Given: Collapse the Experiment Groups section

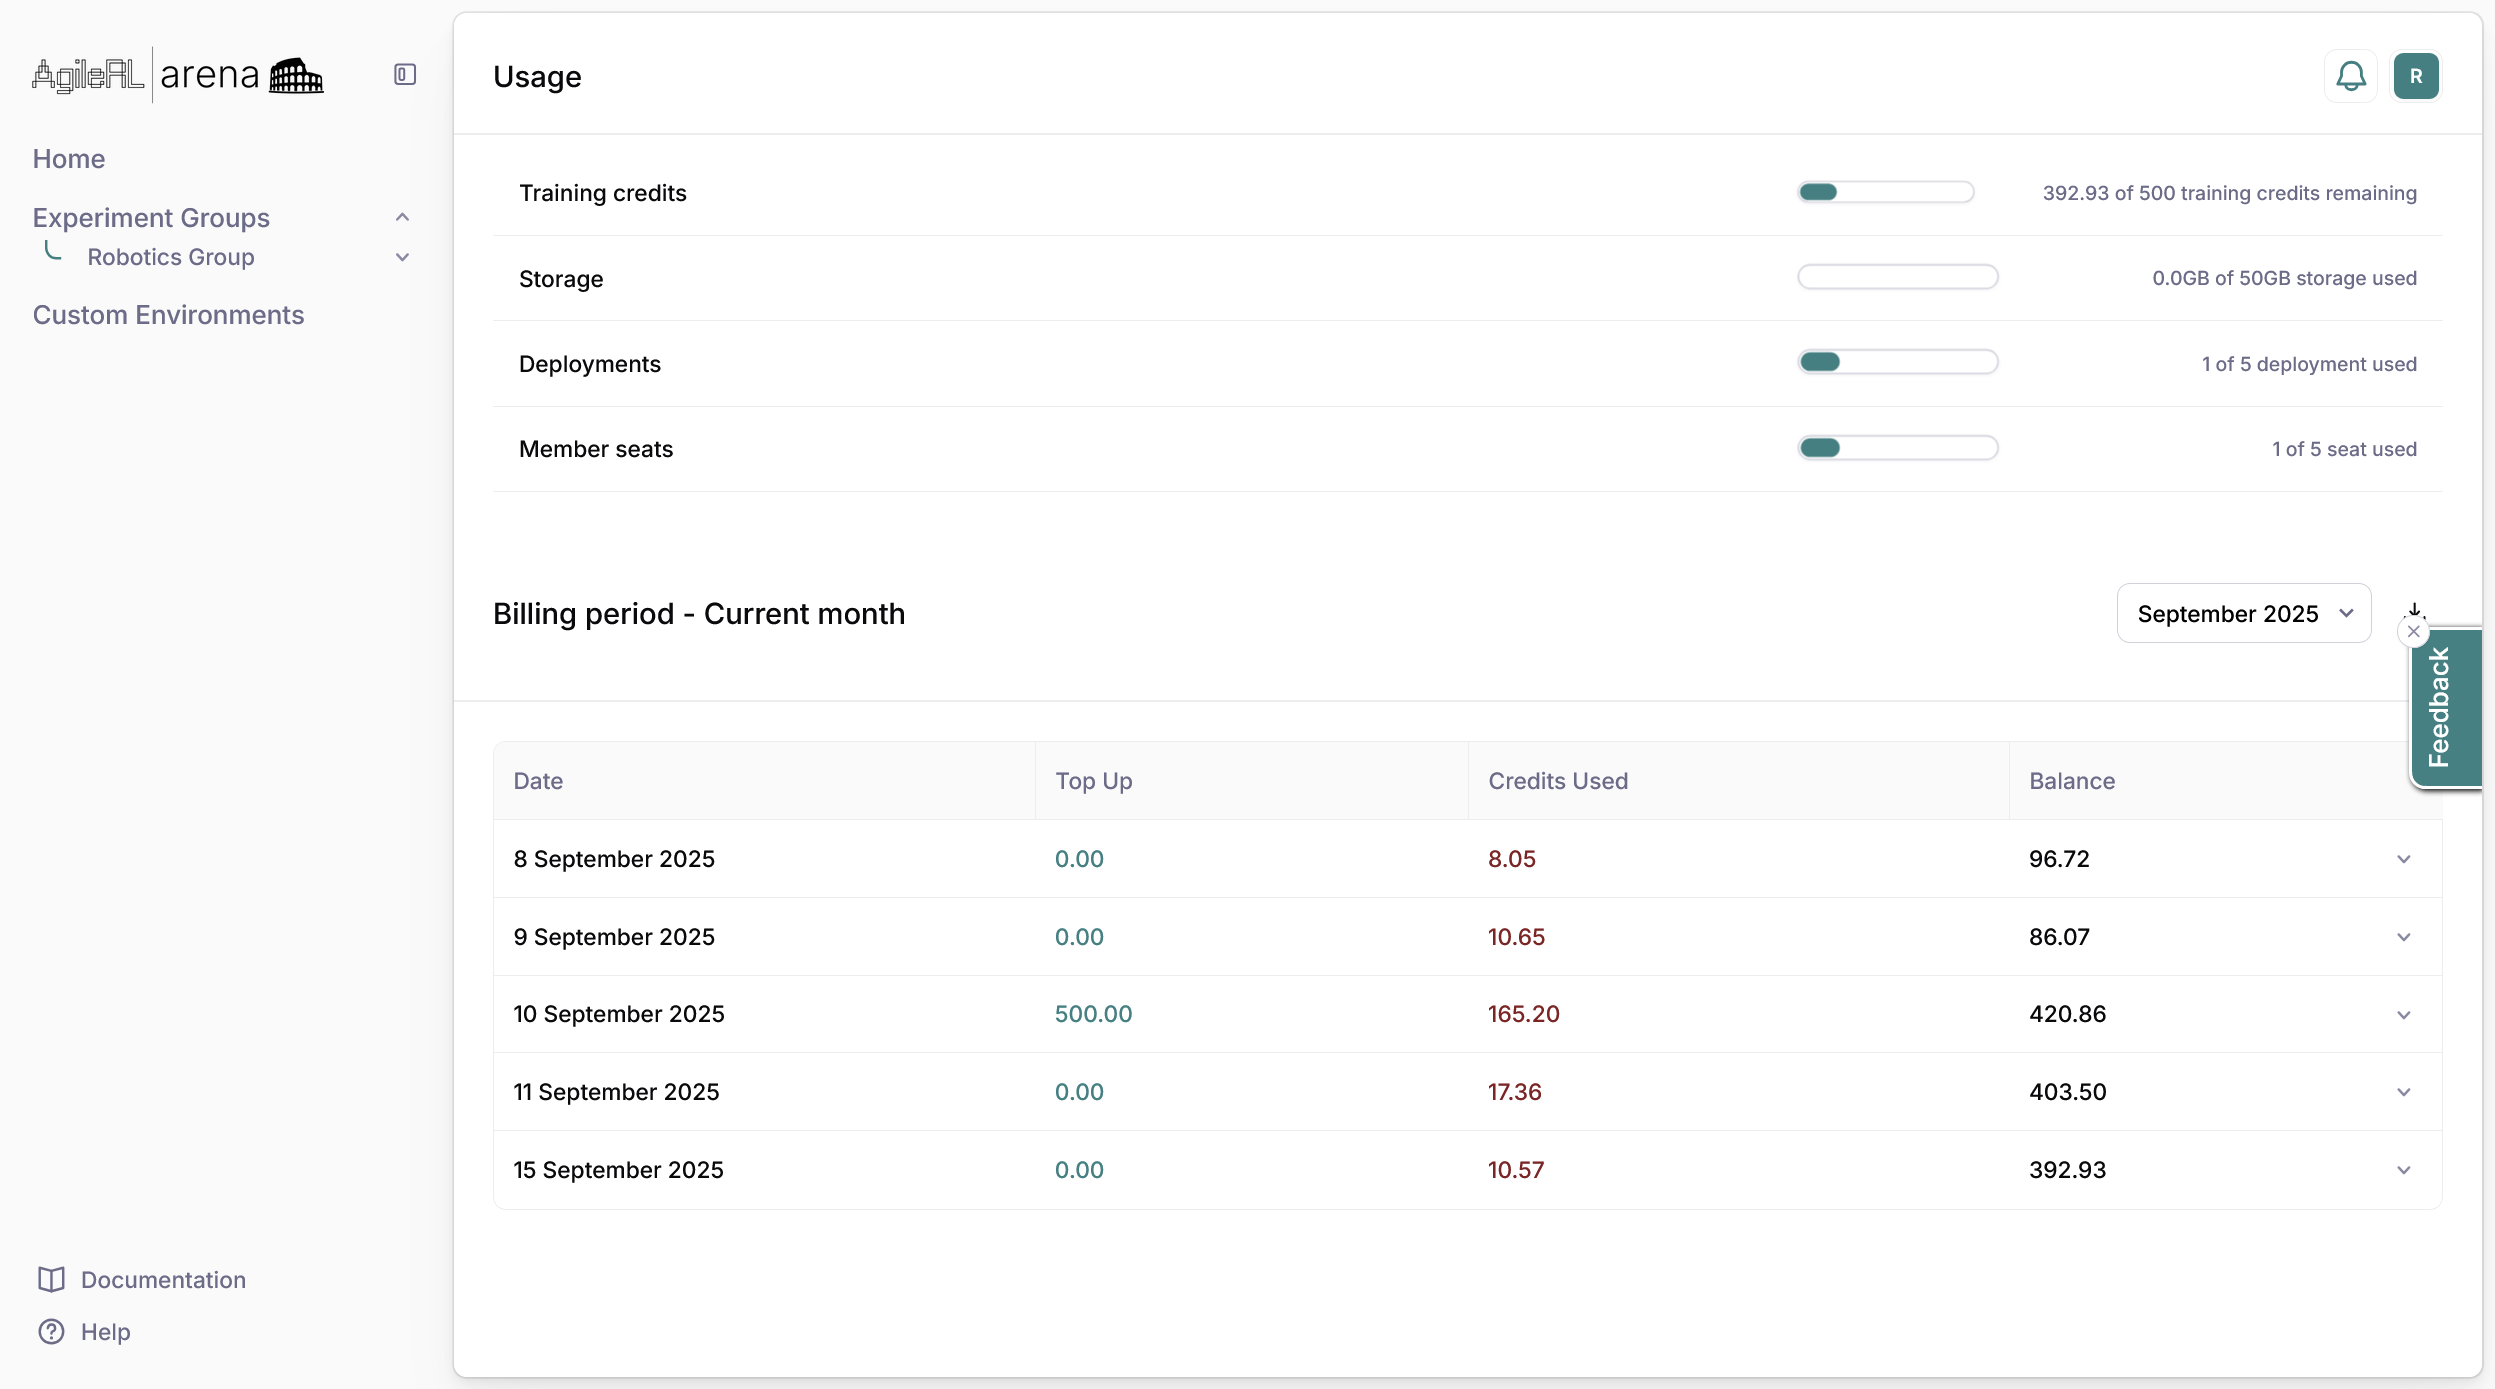Looking at the screenshot, I should tap(402, 217).
